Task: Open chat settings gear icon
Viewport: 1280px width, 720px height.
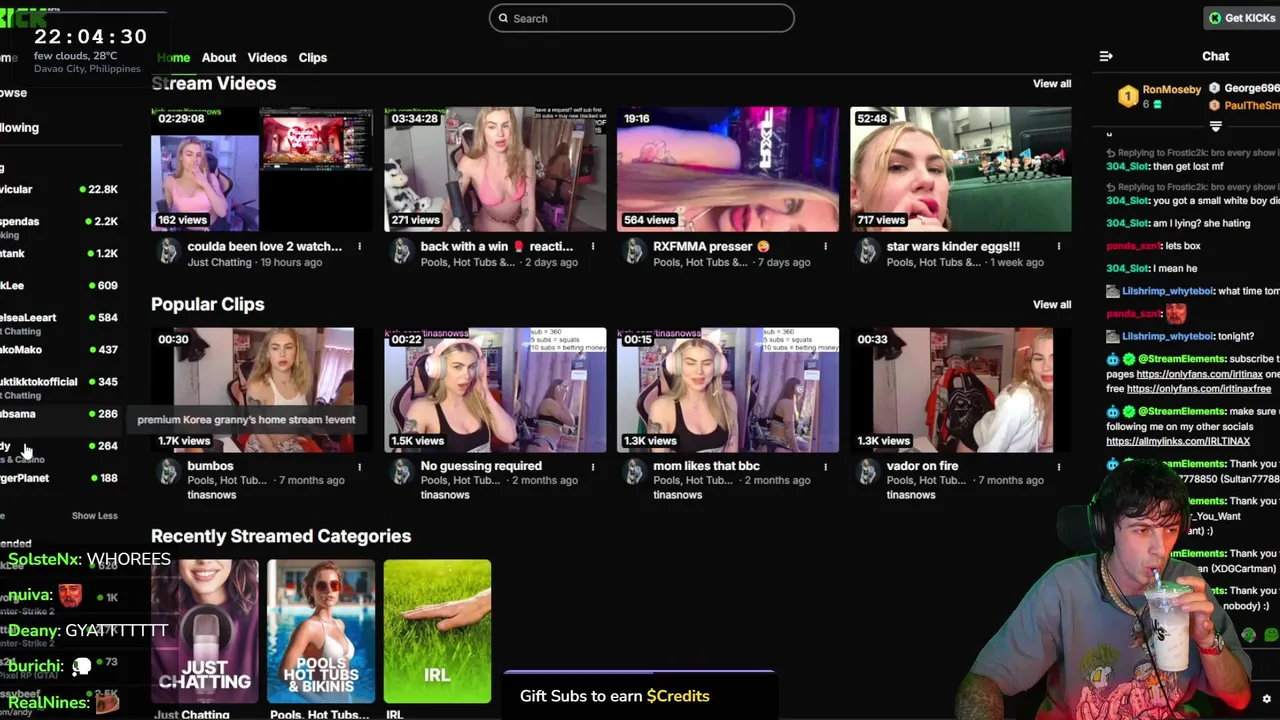Action: (x=1267, y=699)
